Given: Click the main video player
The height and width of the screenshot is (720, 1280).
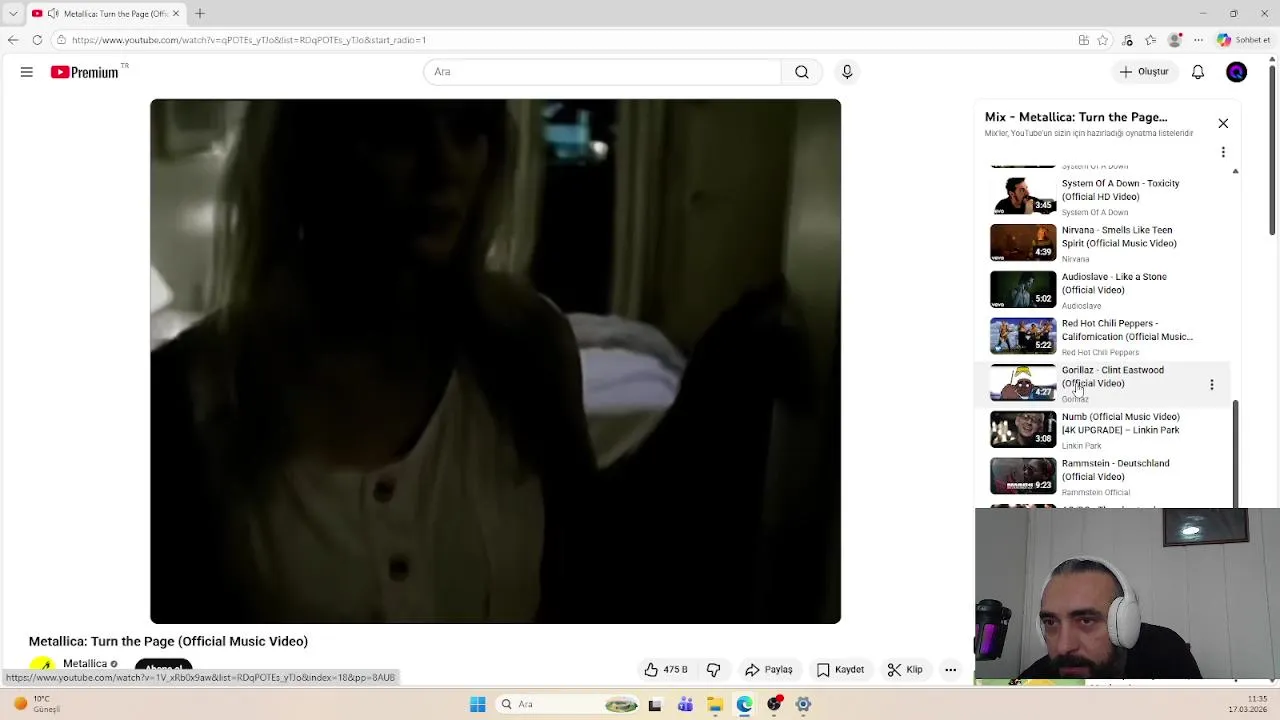Looking at the screenshot, I should click(495, 361).
